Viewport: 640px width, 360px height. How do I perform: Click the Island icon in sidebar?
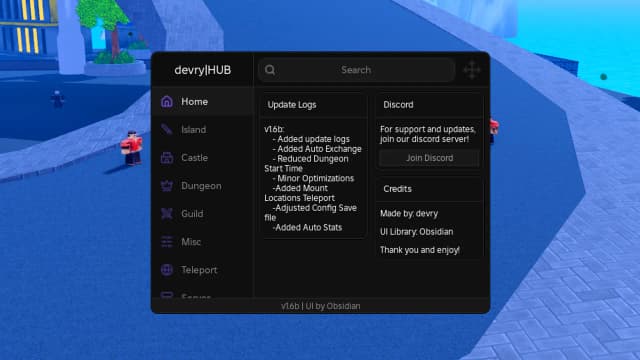167,129
